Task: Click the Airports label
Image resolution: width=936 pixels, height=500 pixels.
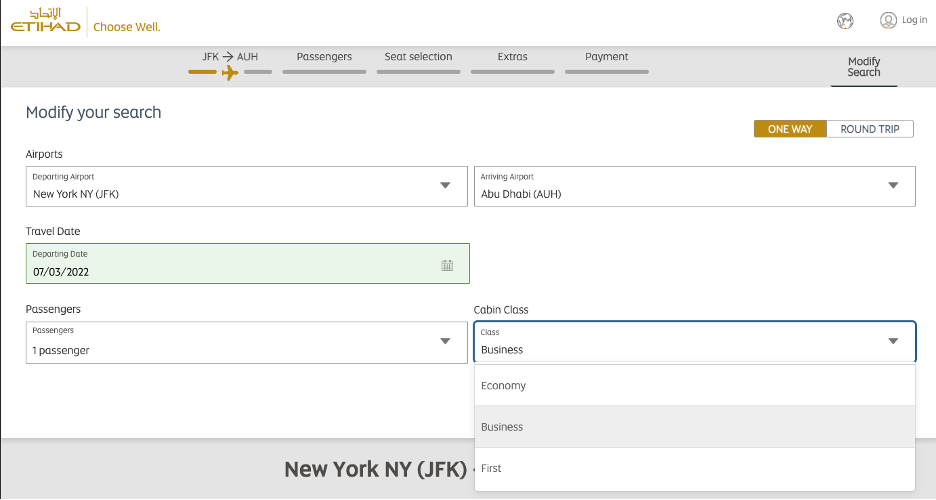Action: 44,154
